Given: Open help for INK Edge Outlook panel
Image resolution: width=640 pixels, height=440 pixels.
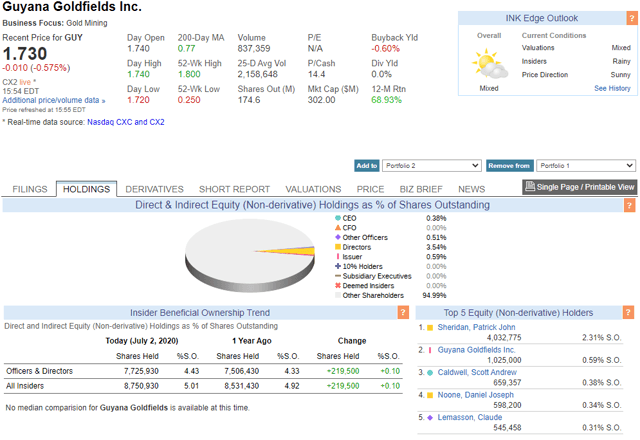Looking at the screenshot, I should pyautogui.click(x=632, y=18).
